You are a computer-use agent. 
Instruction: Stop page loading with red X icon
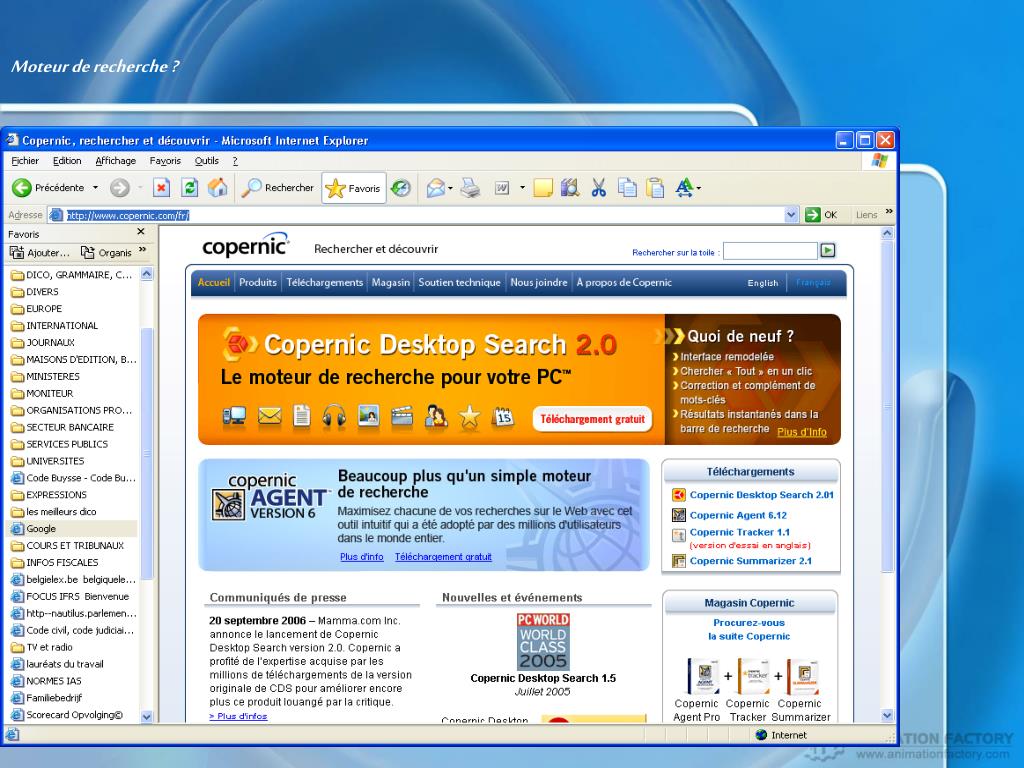pyautogui.click(x=161, y=188)
